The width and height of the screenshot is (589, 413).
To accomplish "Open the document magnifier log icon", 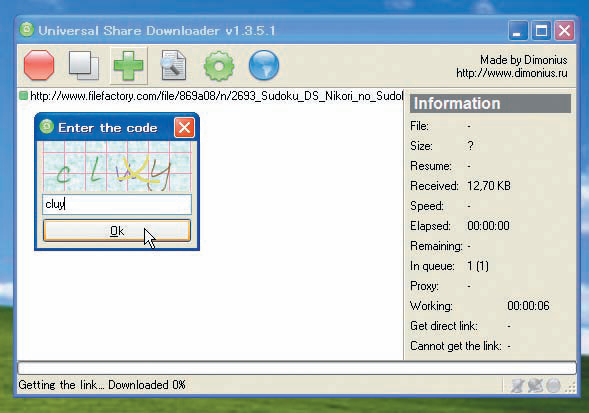I will [x=173, y=65].
